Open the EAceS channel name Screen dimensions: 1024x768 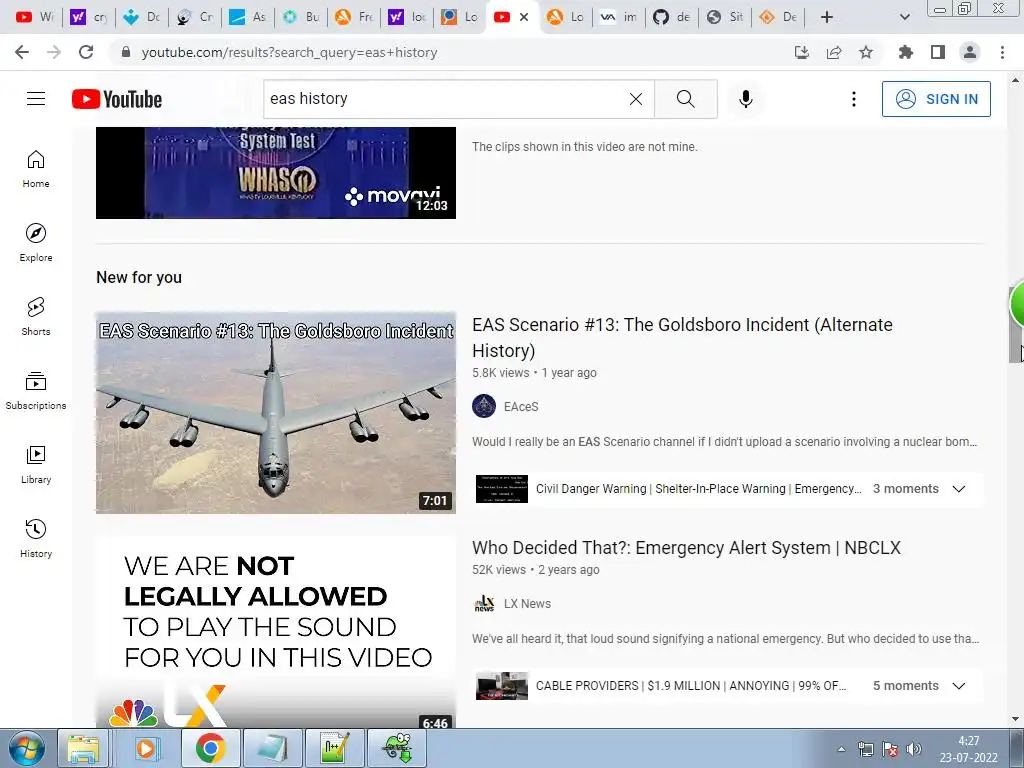(521, 406)
